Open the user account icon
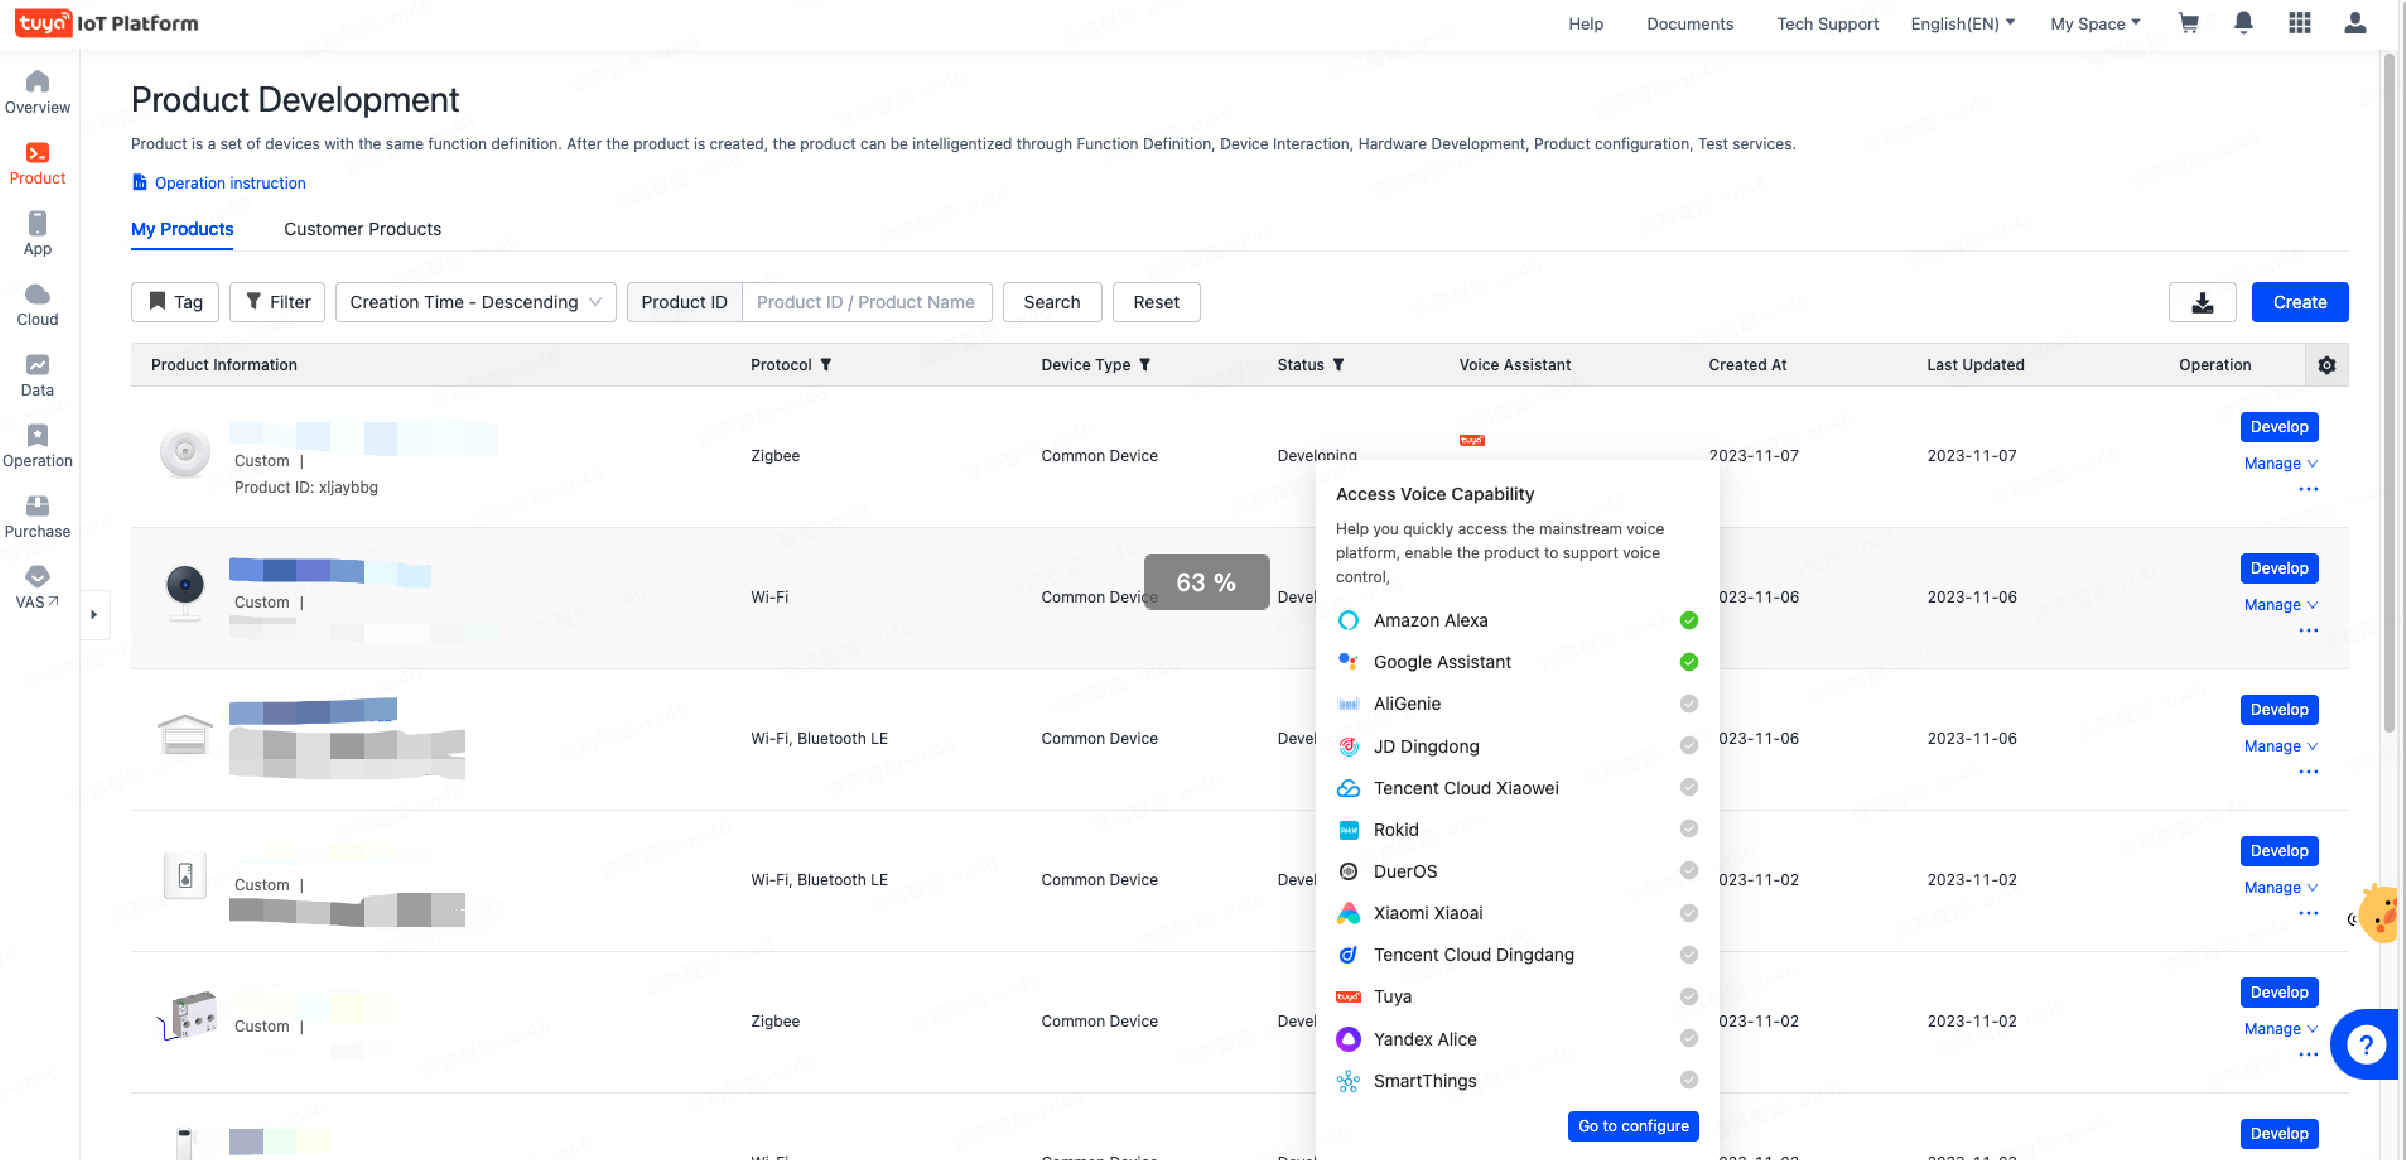Screen dimensions: 2406x1160 (2355, 23)
